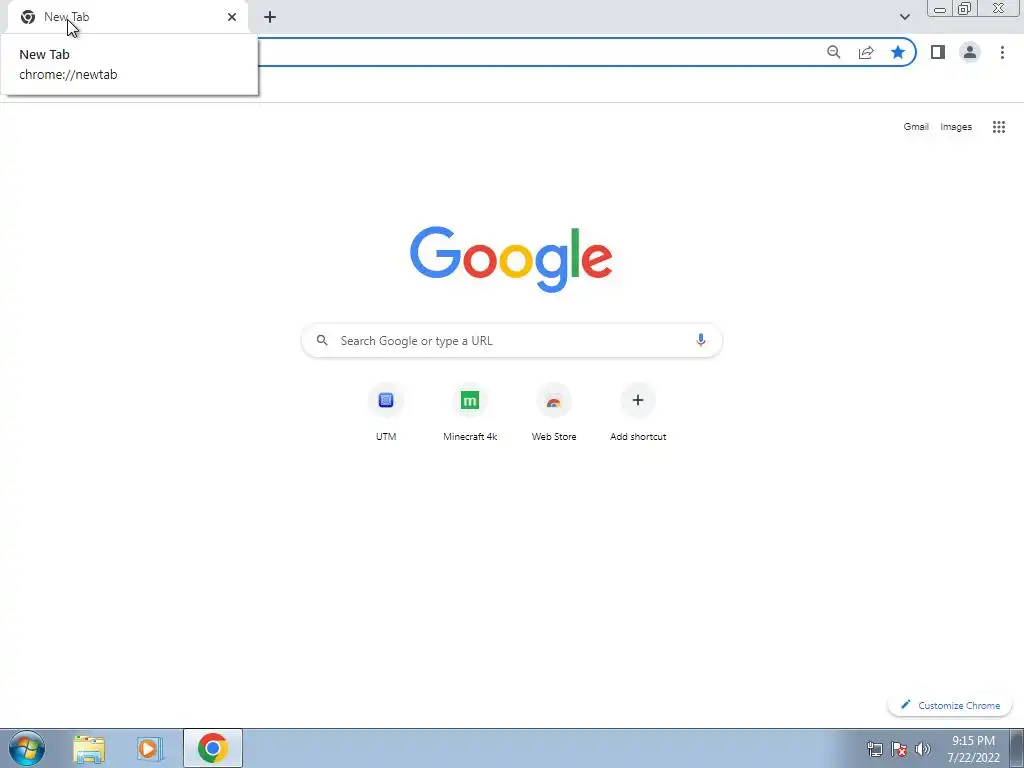Open the UTM shortcut
1024x768 pixels.
(x=386, y=411)
